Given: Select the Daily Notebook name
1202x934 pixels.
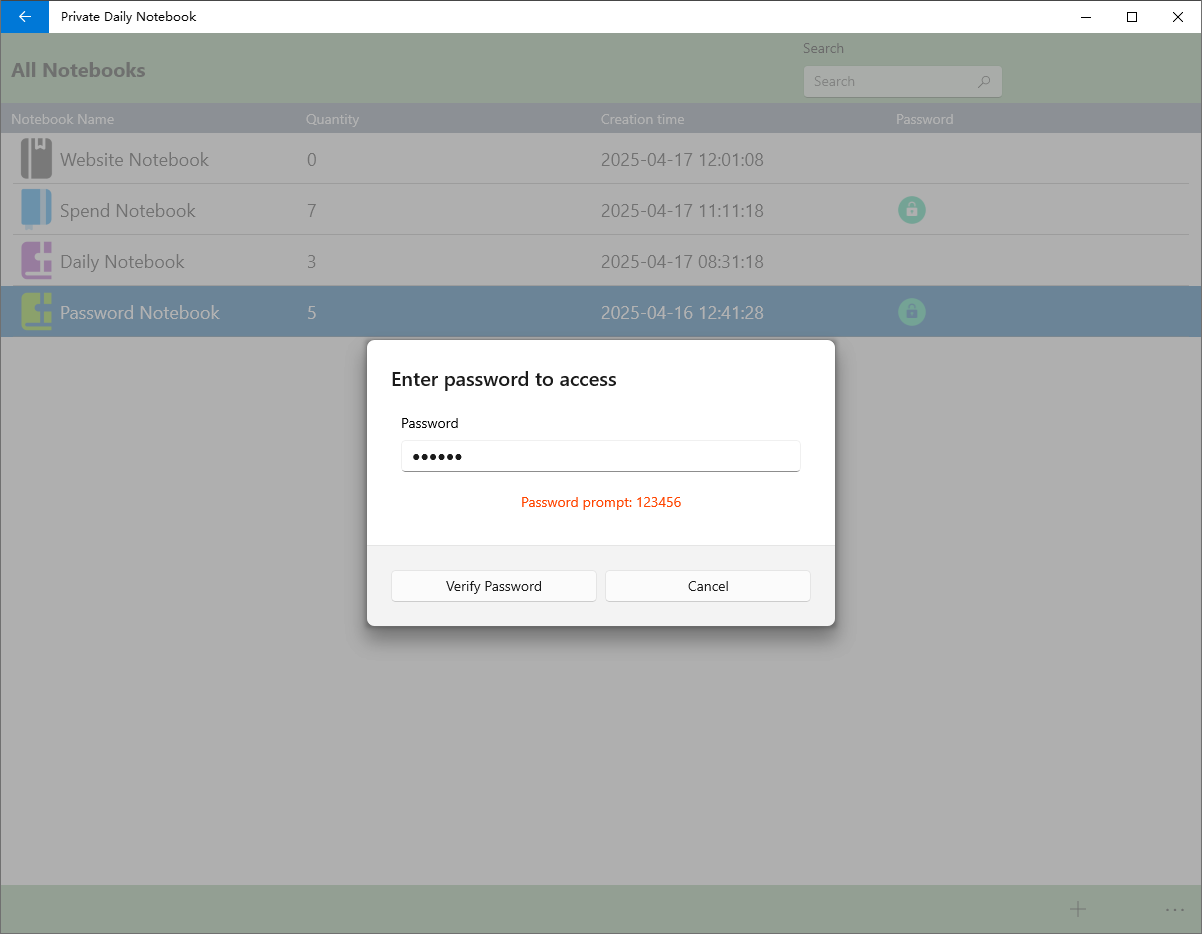Looking at the screenshot, I should 122,262.
